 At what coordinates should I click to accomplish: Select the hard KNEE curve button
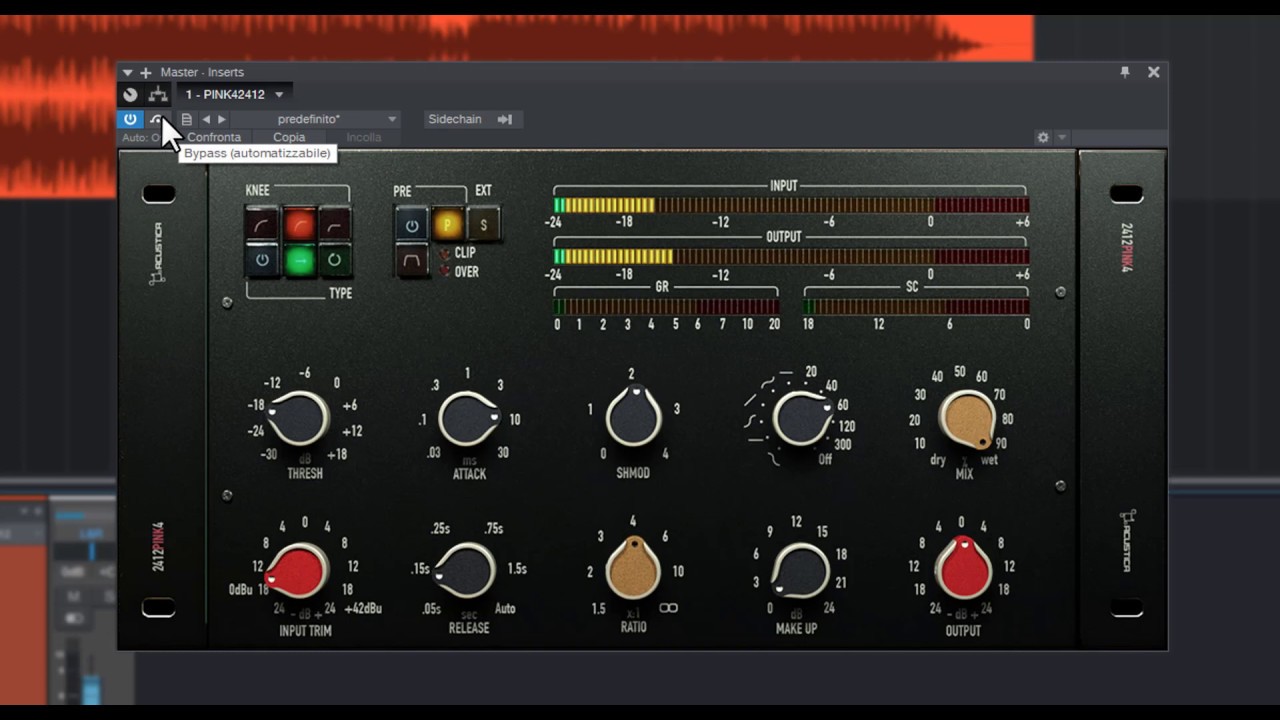pos(335,225)
